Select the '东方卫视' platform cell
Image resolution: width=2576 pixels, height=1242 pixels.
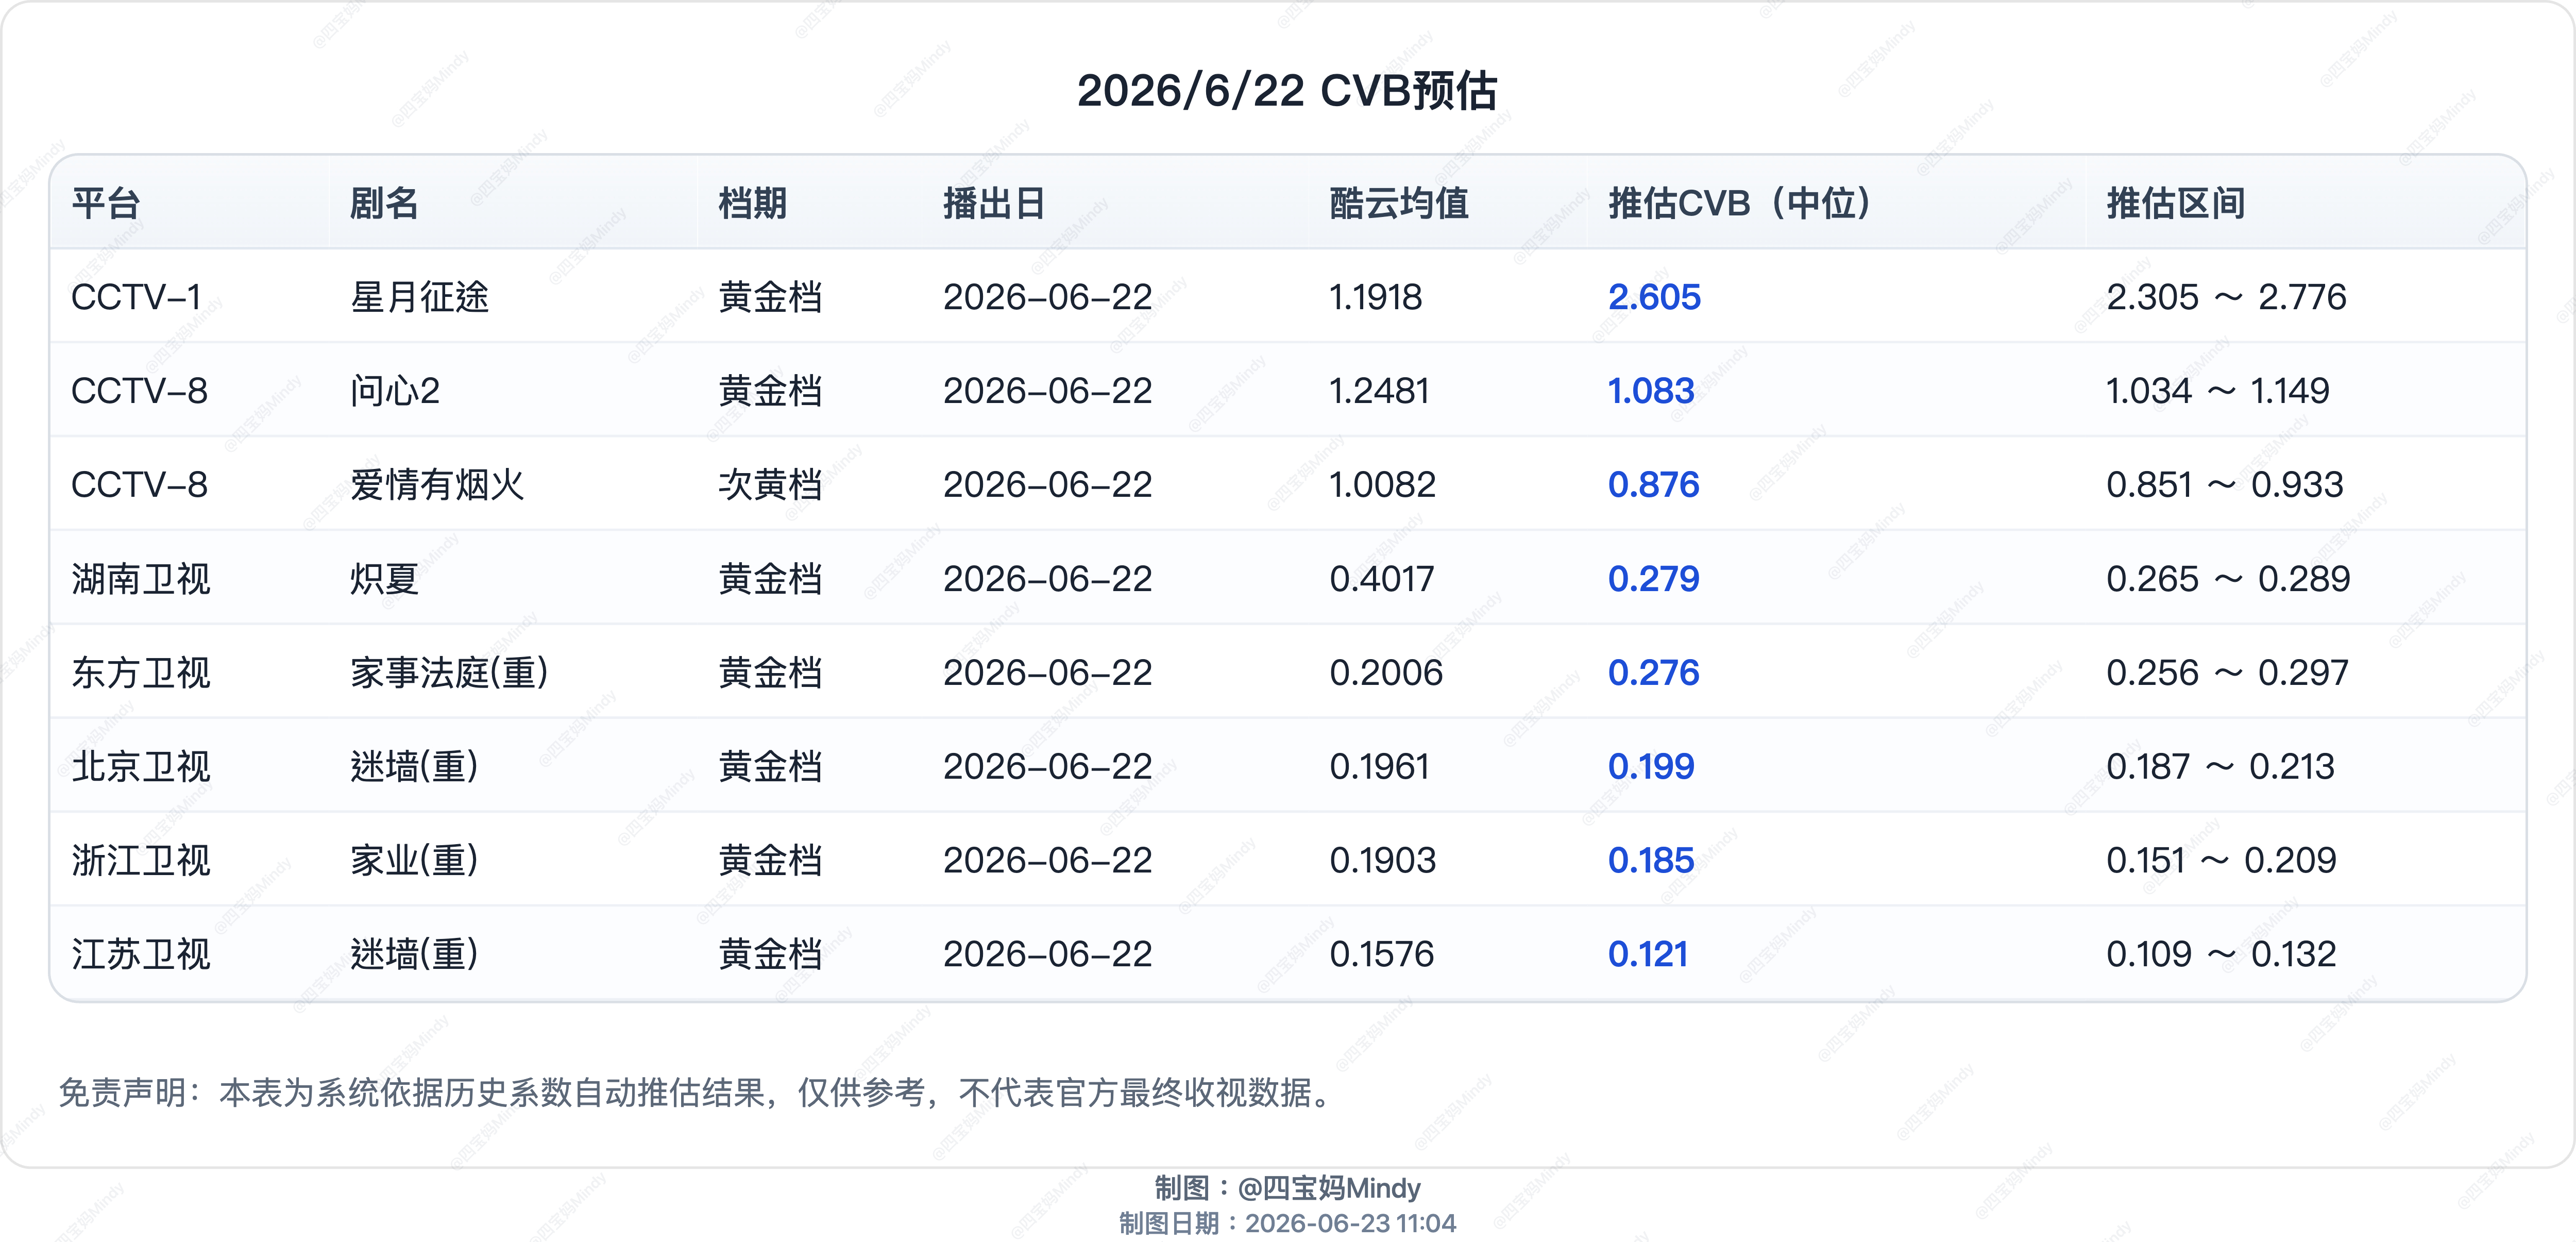[141, 673]
